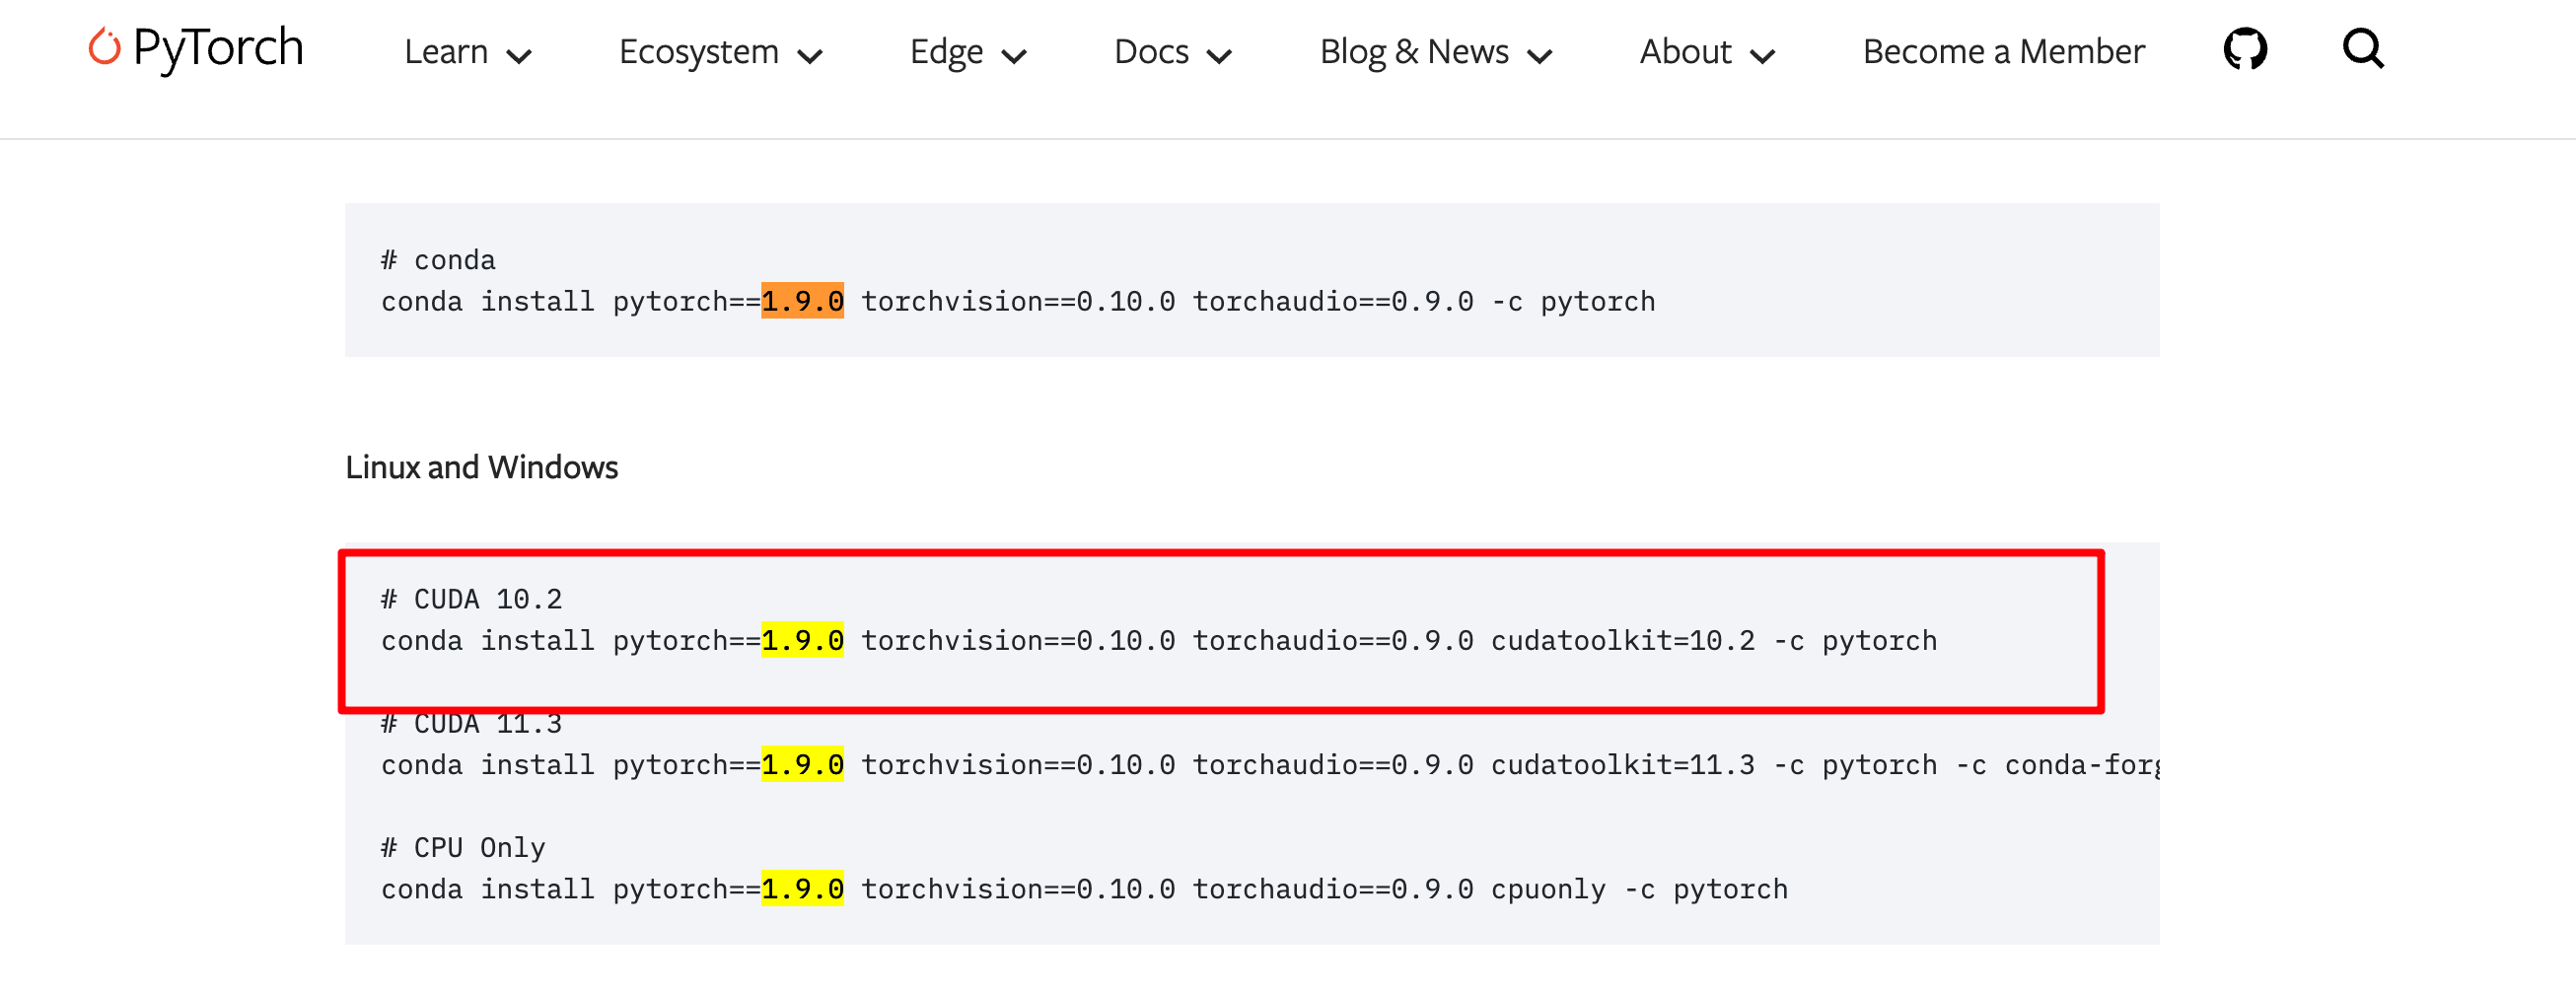Viewport: 2576px width, 996px height.
Task: Click highlighted 1.9.0 in cpuonly command
Action: click(802, 889)
